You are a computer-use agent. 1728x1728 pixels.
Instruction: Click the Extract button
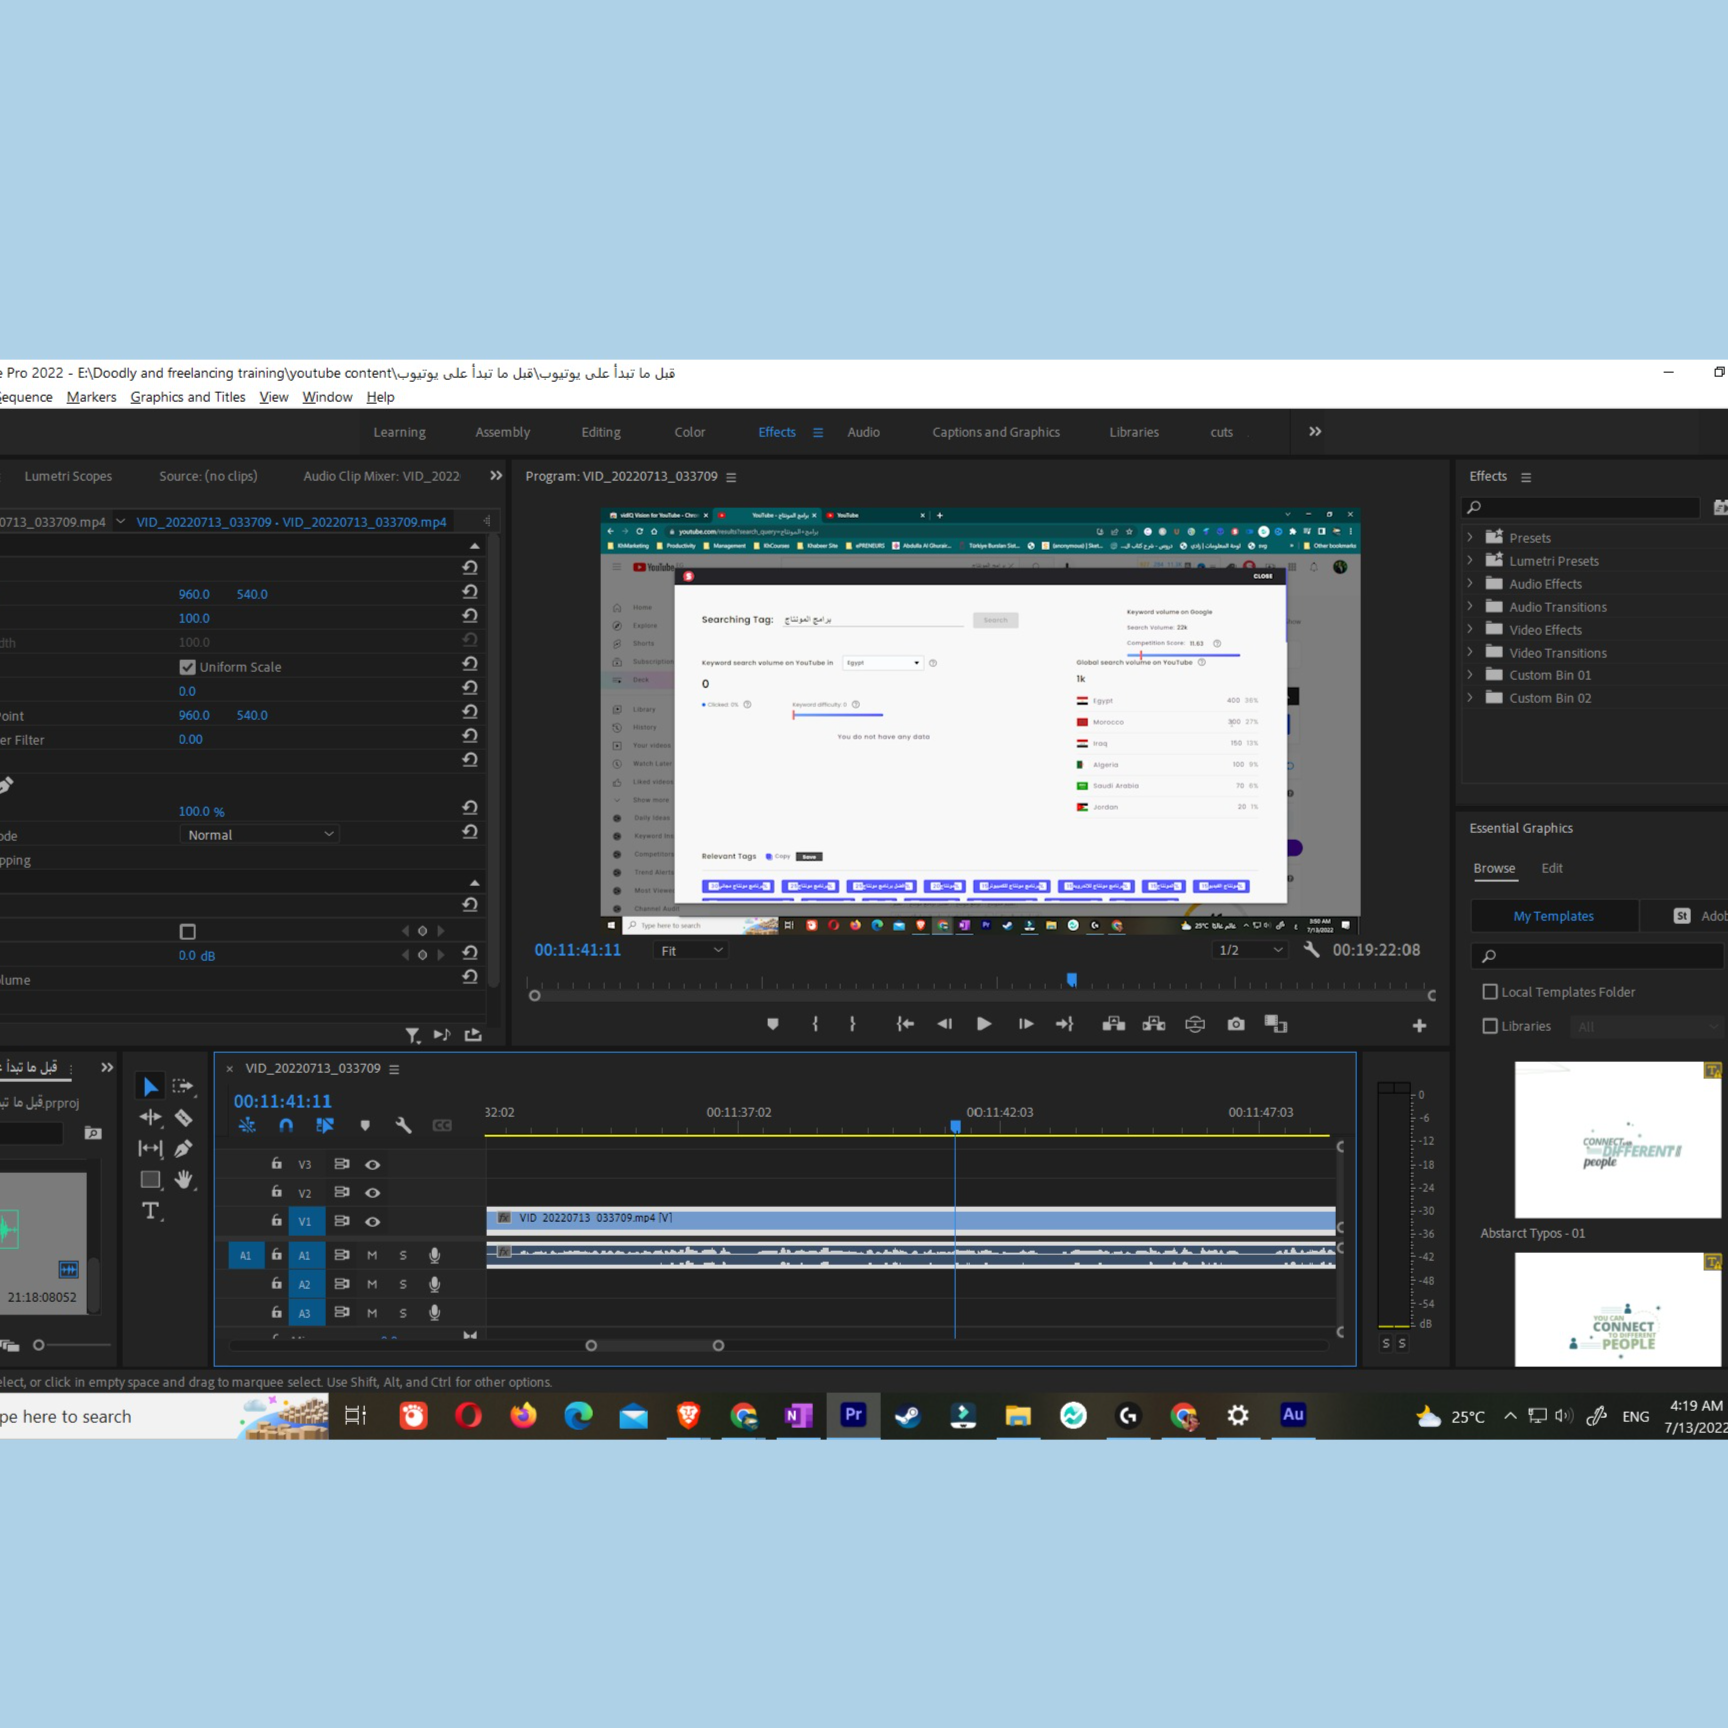point(1154,1024)
